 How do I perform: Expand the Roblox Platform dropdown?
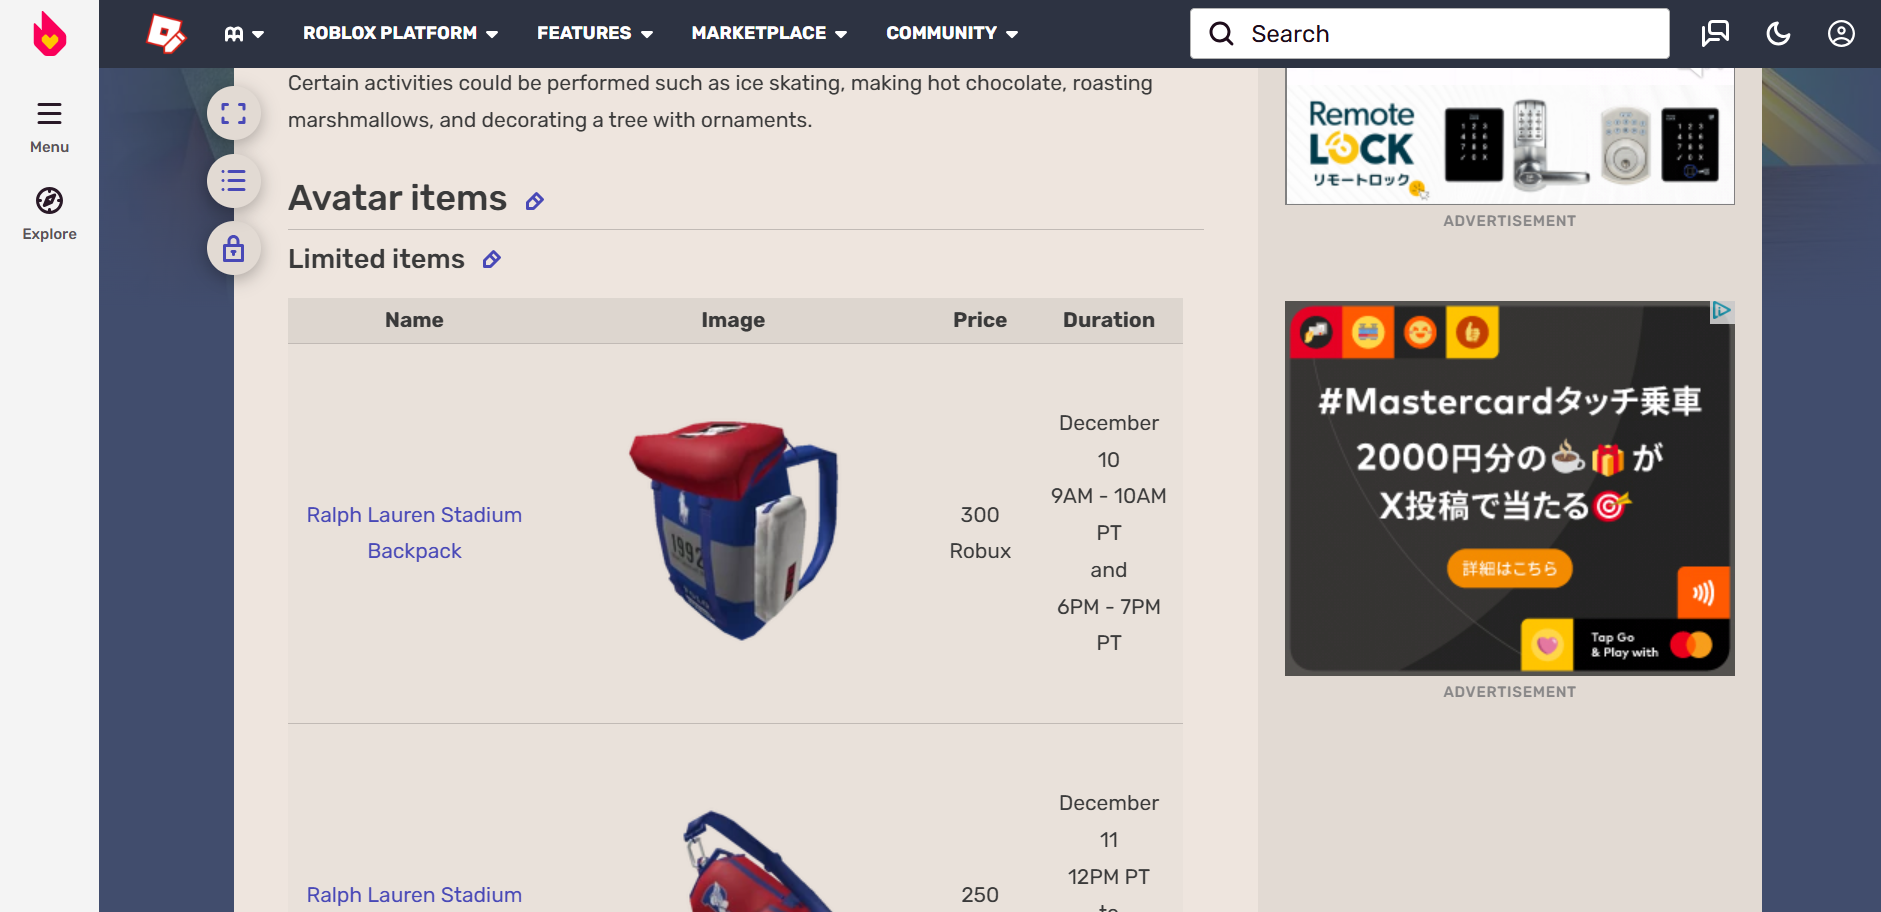pos(400,33)
